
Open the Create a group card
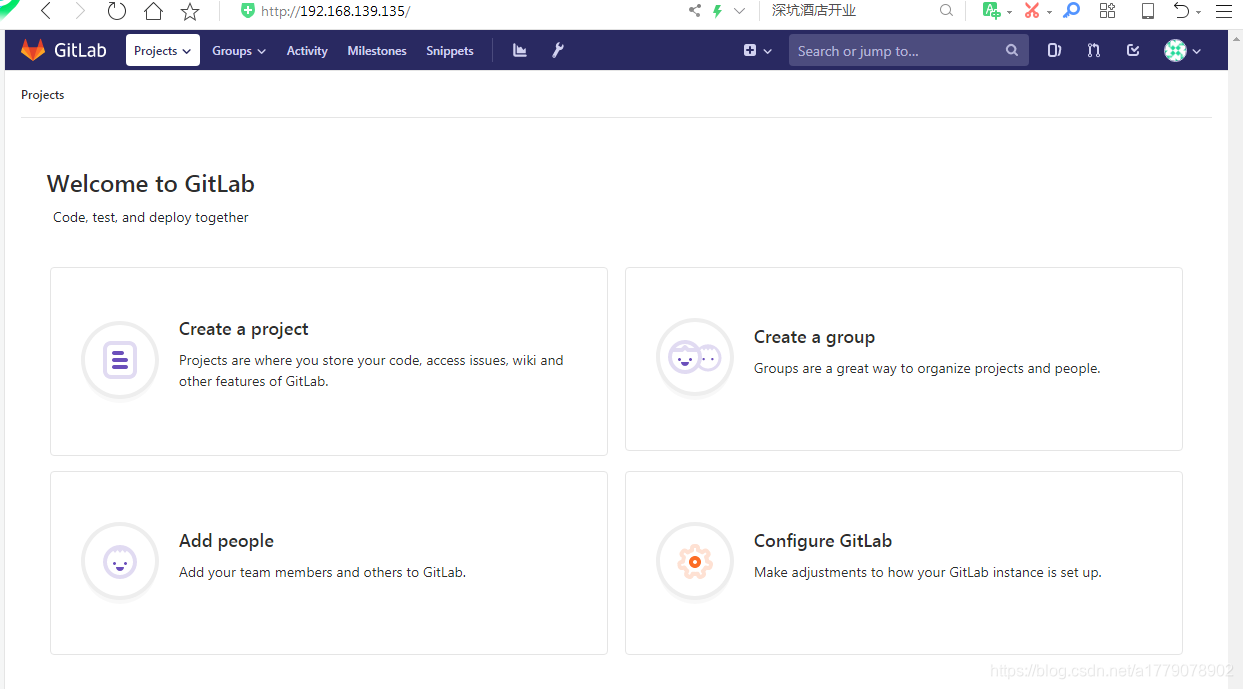[904, 359]
